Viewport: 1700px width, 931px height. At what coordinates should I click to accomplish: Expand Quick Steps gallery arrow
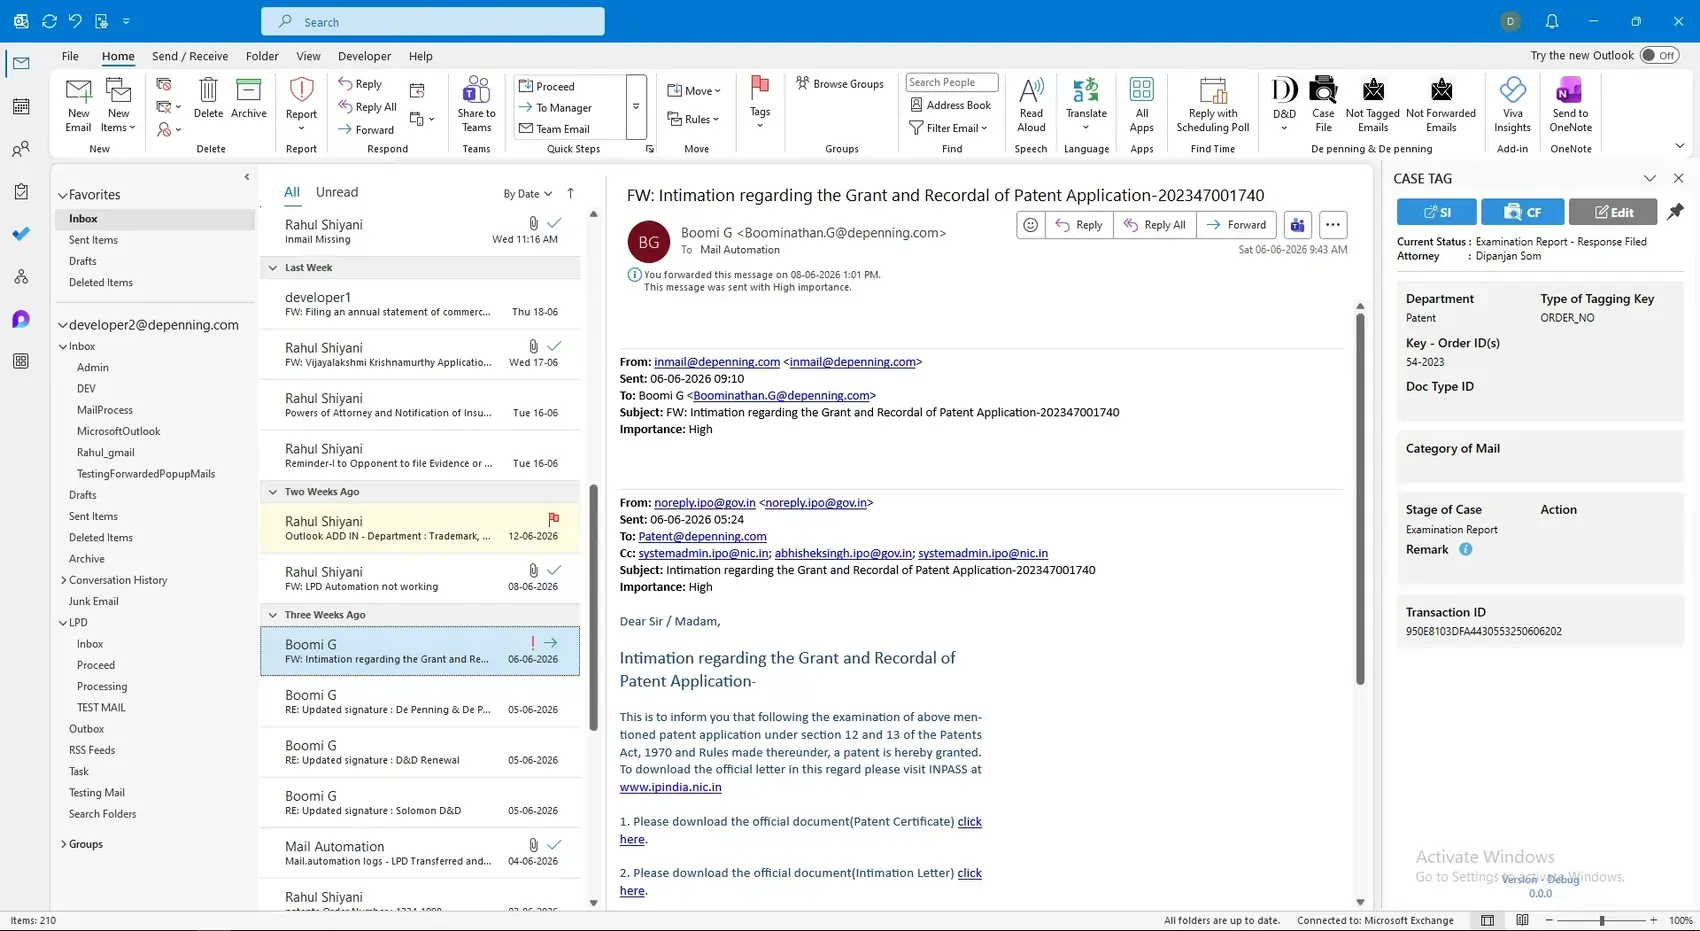[636, 107]
